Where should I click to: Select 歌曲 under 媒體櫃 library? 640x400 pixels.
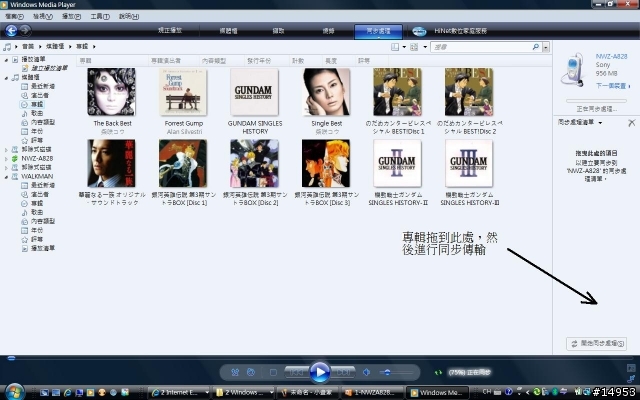(x=37, y=113)
